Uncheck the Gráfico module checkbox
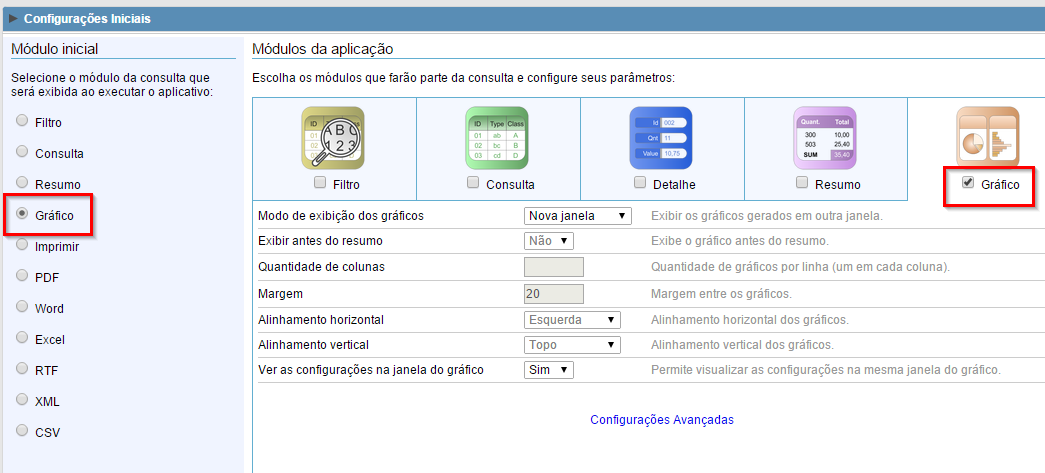Image resolution: width=1045 pixels, height=473 pixels. pos(967,183)
